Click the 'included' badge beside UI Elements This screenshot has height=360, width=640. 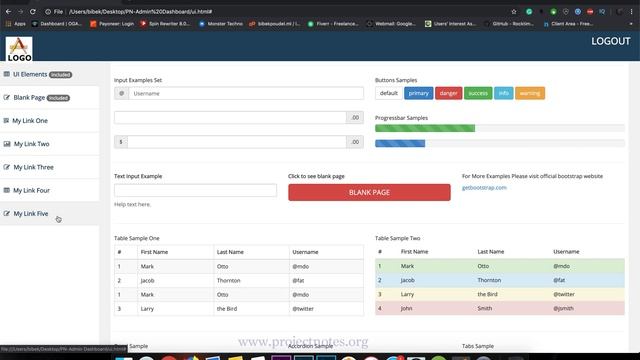click(x=60, y=75)
